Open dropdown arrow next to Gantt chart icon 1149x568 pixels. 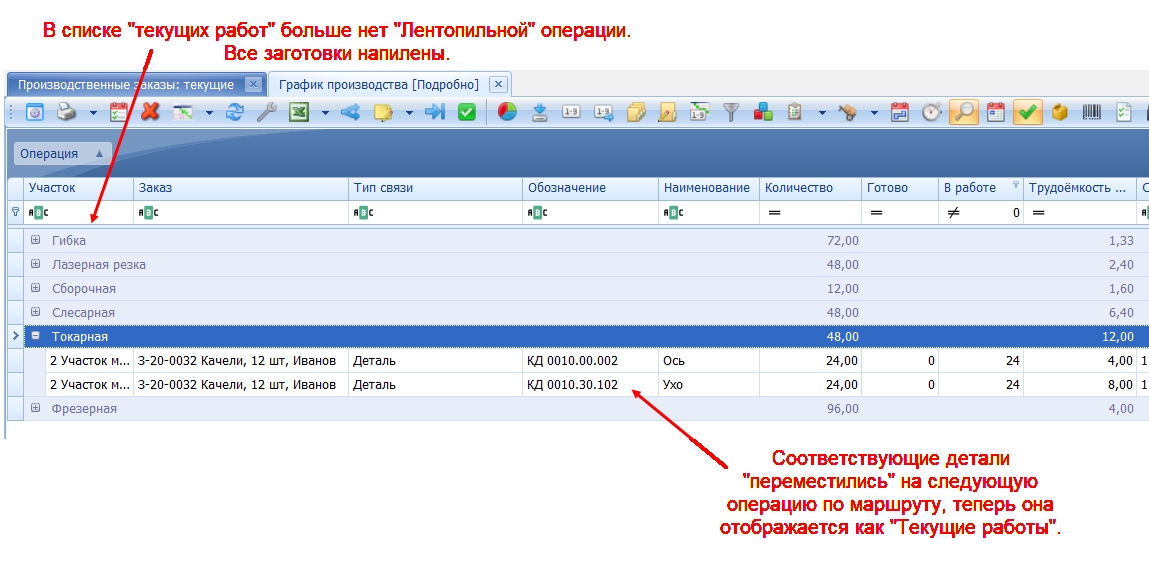[x=209, y=113]
